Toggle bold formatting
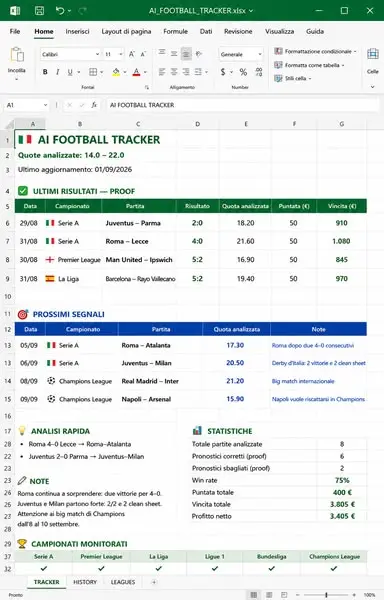 point(45,72)
